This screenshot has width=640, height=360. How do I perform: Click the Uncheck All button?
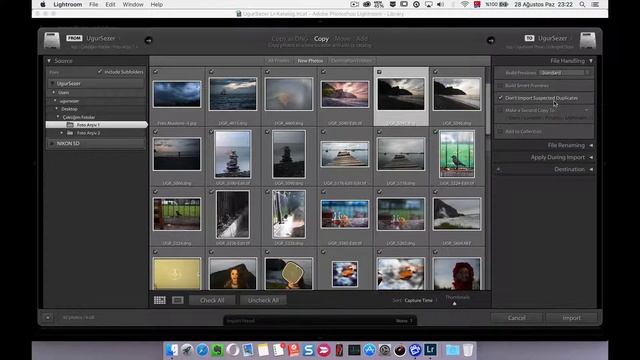coord(263,300)
